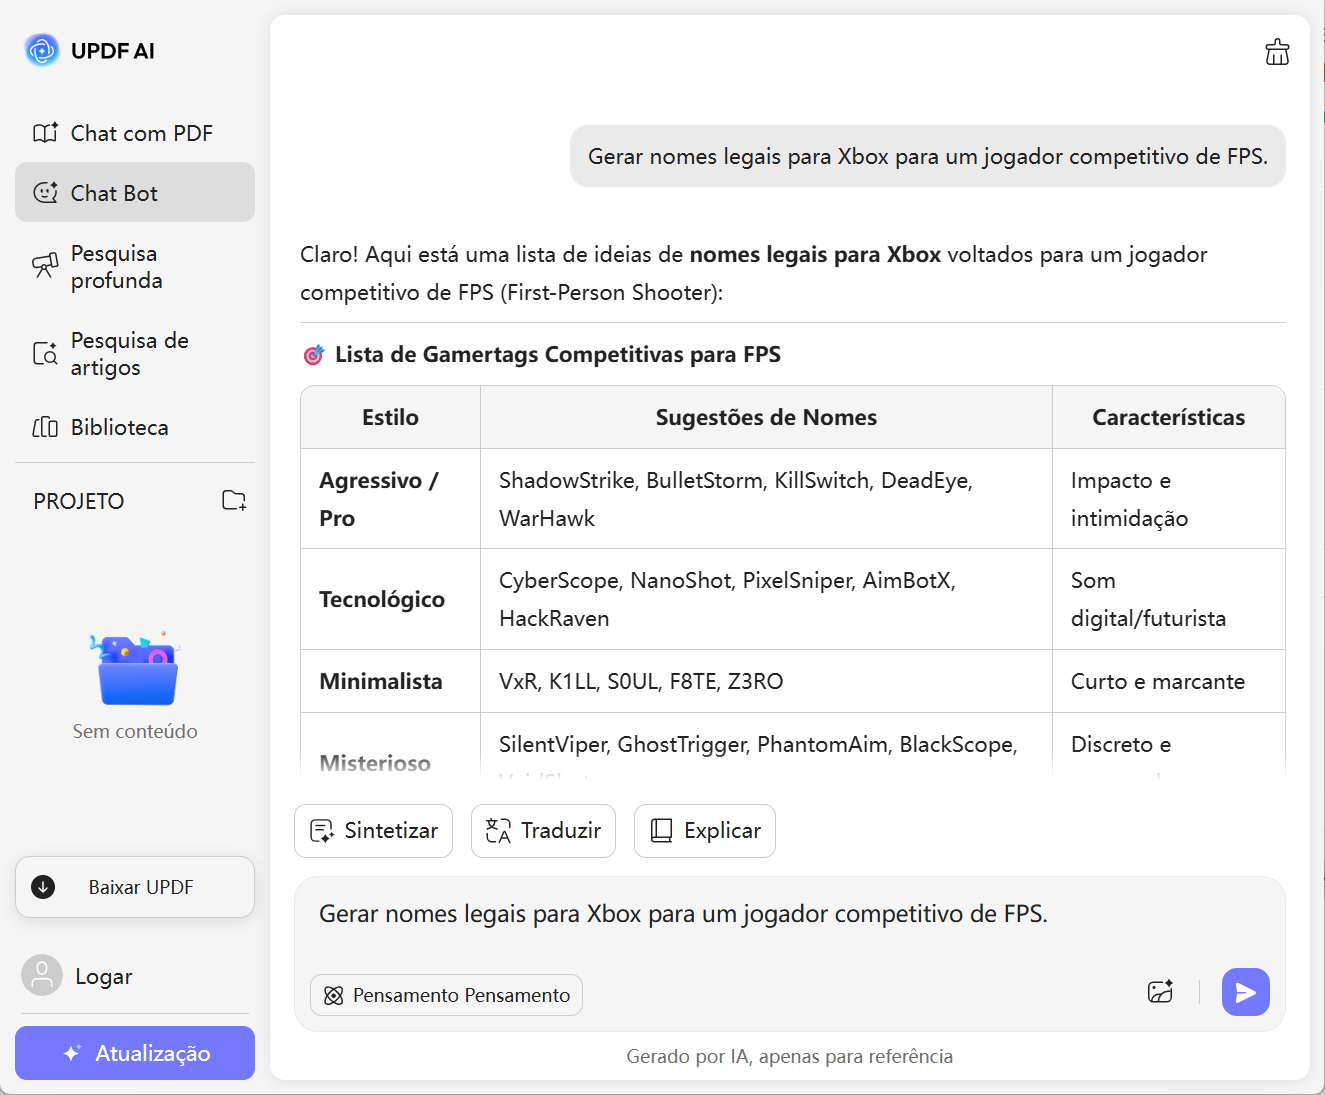Click the image upload icon
1325x1095 pixels.
coord(1160,992)
